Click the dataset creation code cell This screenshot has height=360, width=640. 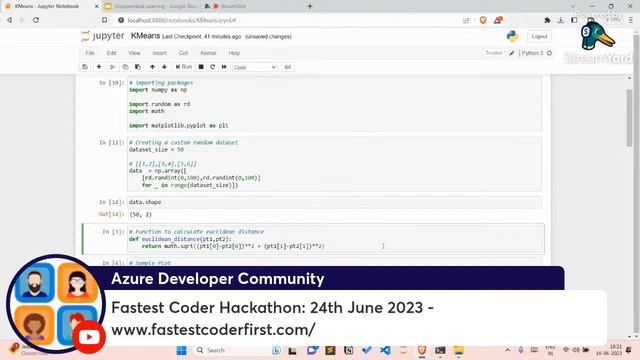(x=334, y=164)
